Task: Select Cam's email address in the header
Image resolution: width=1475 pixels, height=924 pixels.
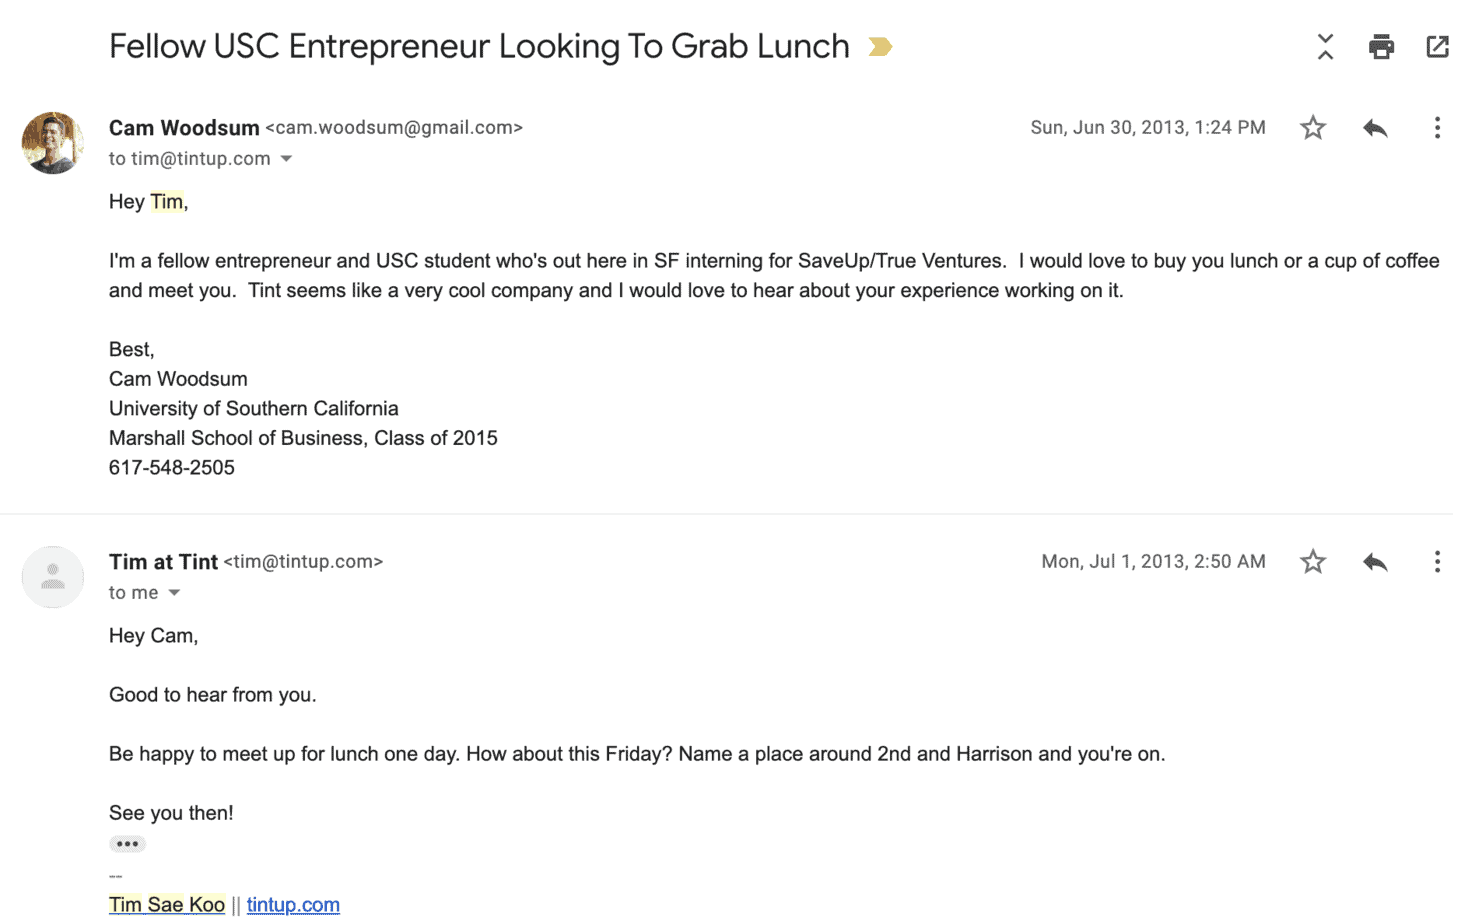Action: click(x=394, y=127)
